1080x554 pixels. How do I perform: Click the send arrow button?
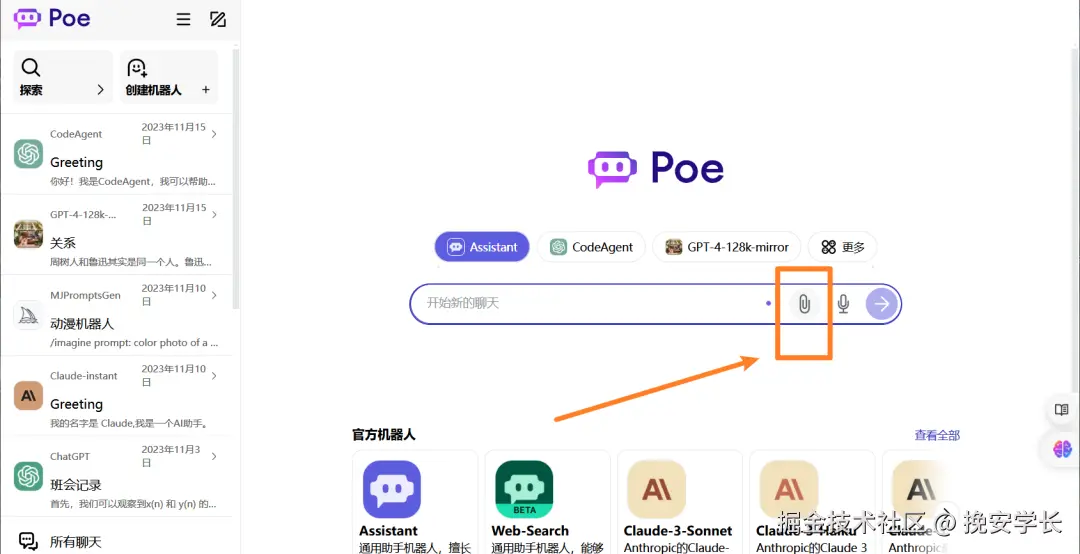click(882, 304)
